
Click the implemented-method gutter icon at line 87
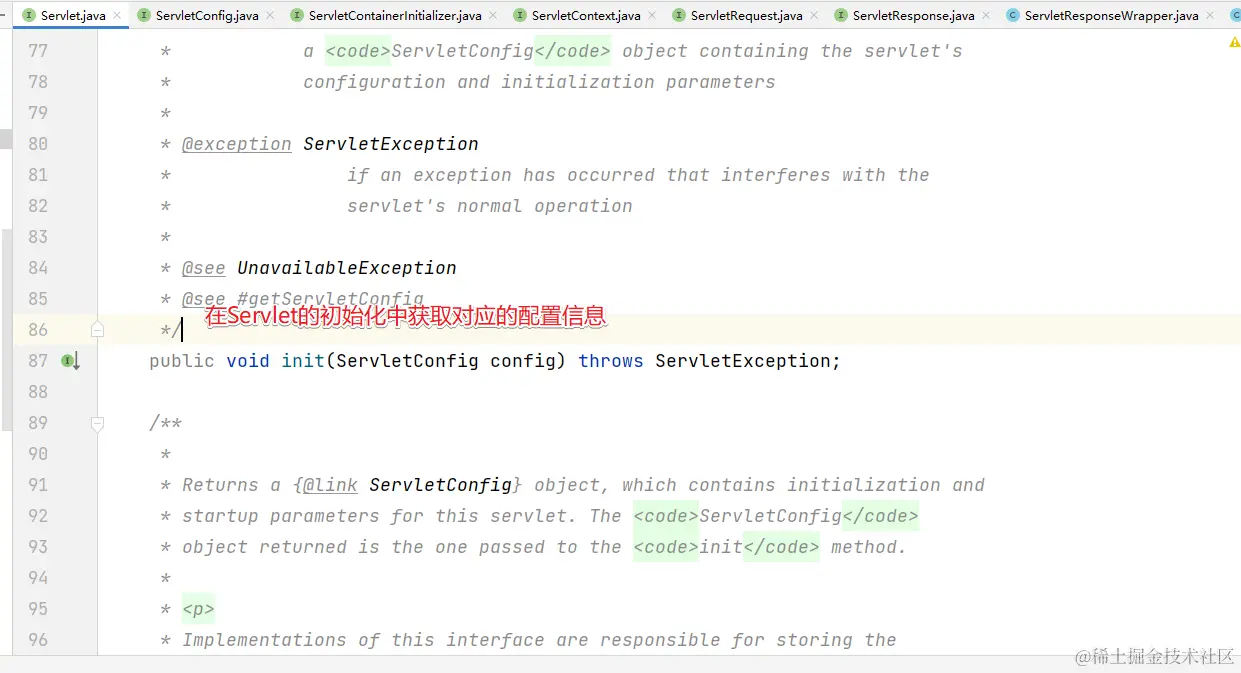(70, 361)
